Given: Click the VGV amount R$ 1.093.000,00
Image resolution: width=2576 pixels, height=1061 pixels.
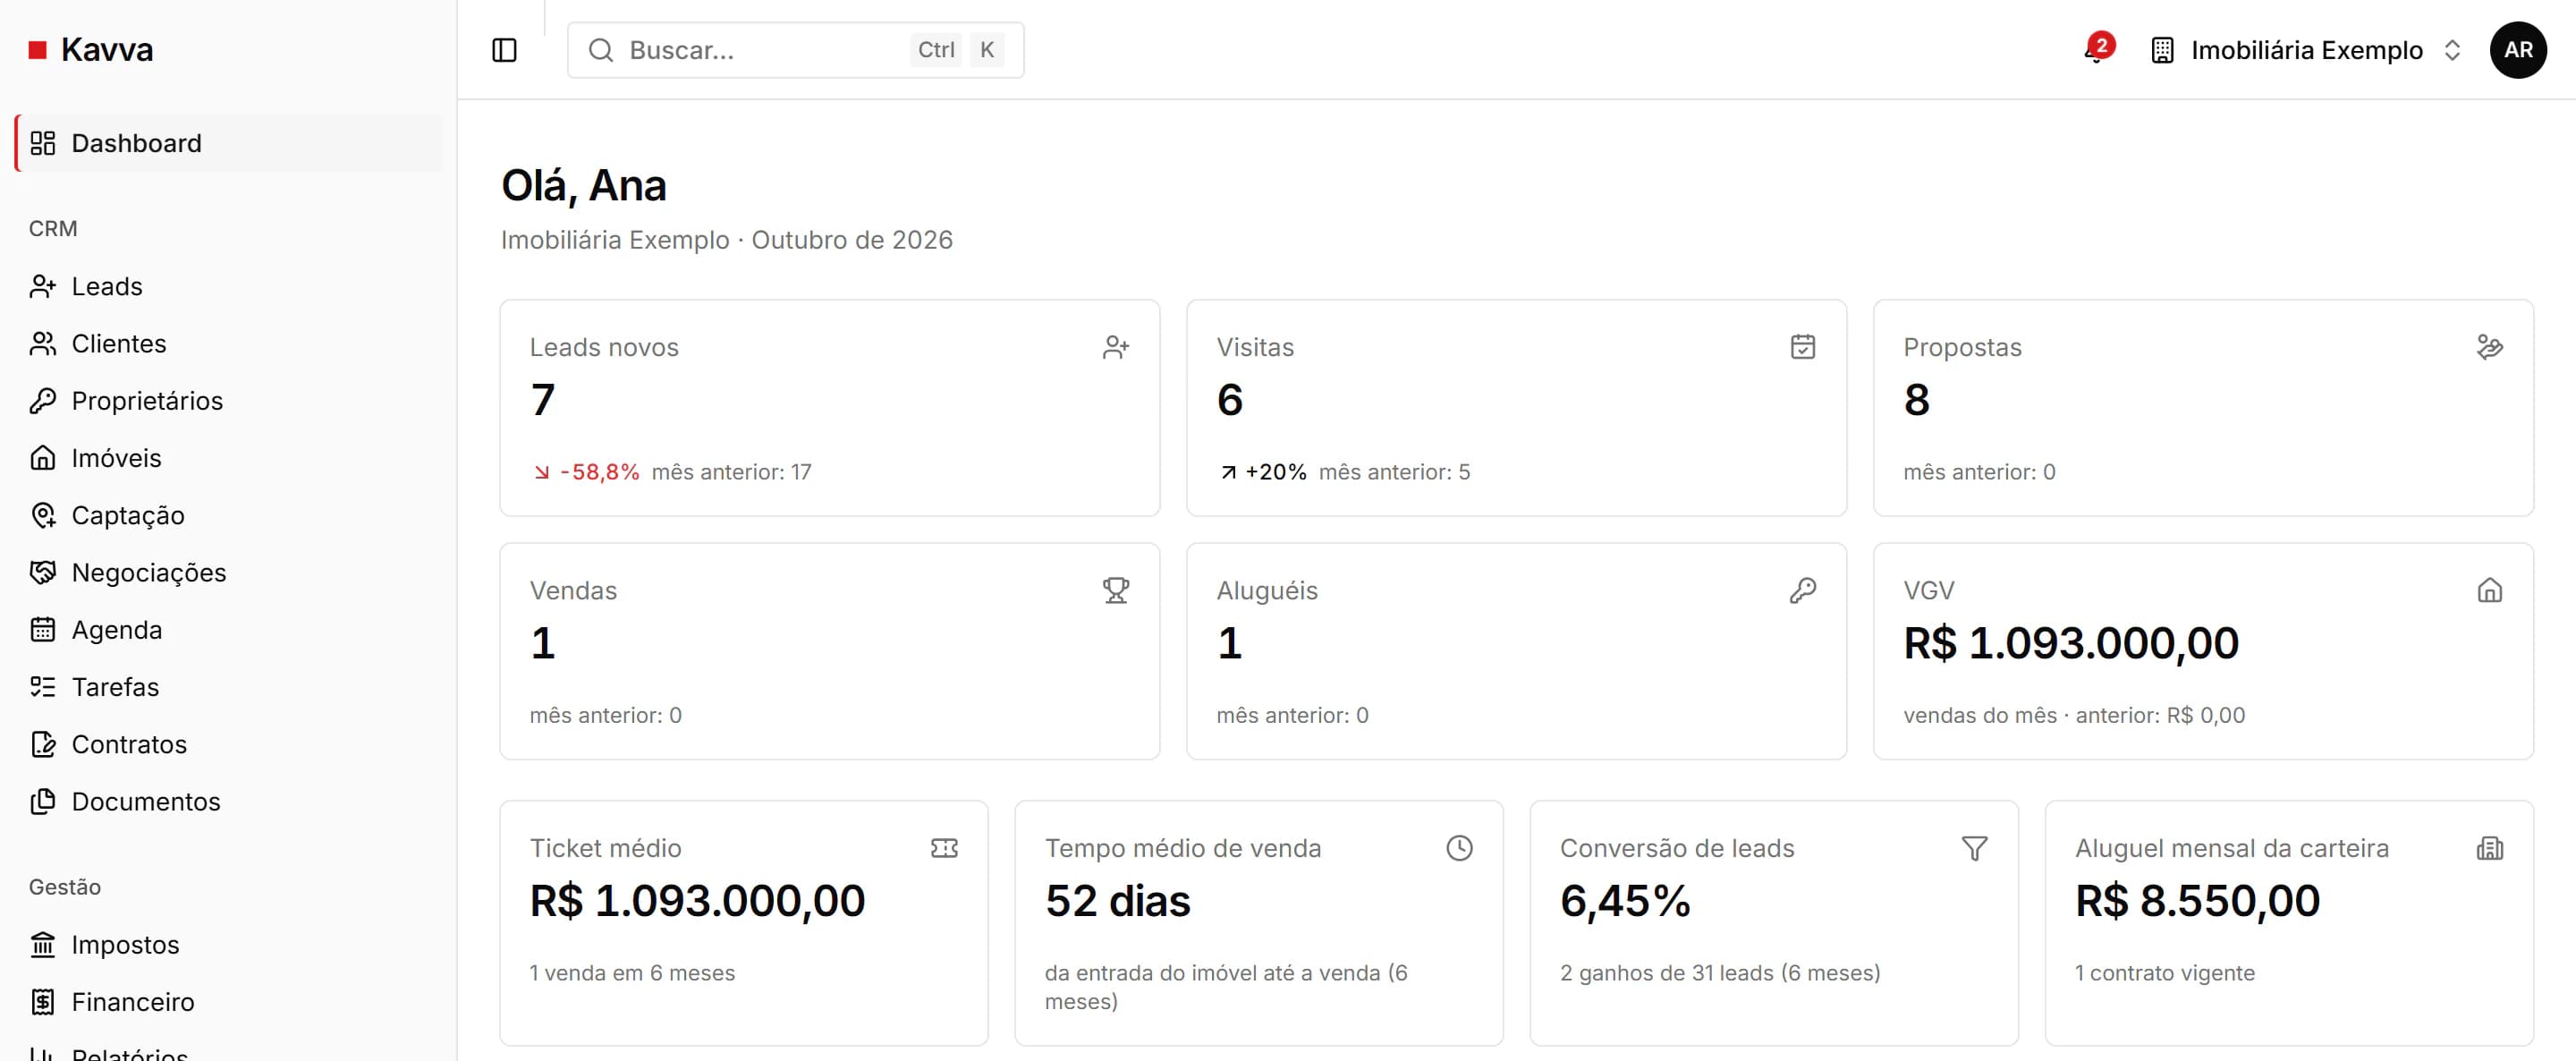Looking at the screenshot, I should click(2070, 642).
